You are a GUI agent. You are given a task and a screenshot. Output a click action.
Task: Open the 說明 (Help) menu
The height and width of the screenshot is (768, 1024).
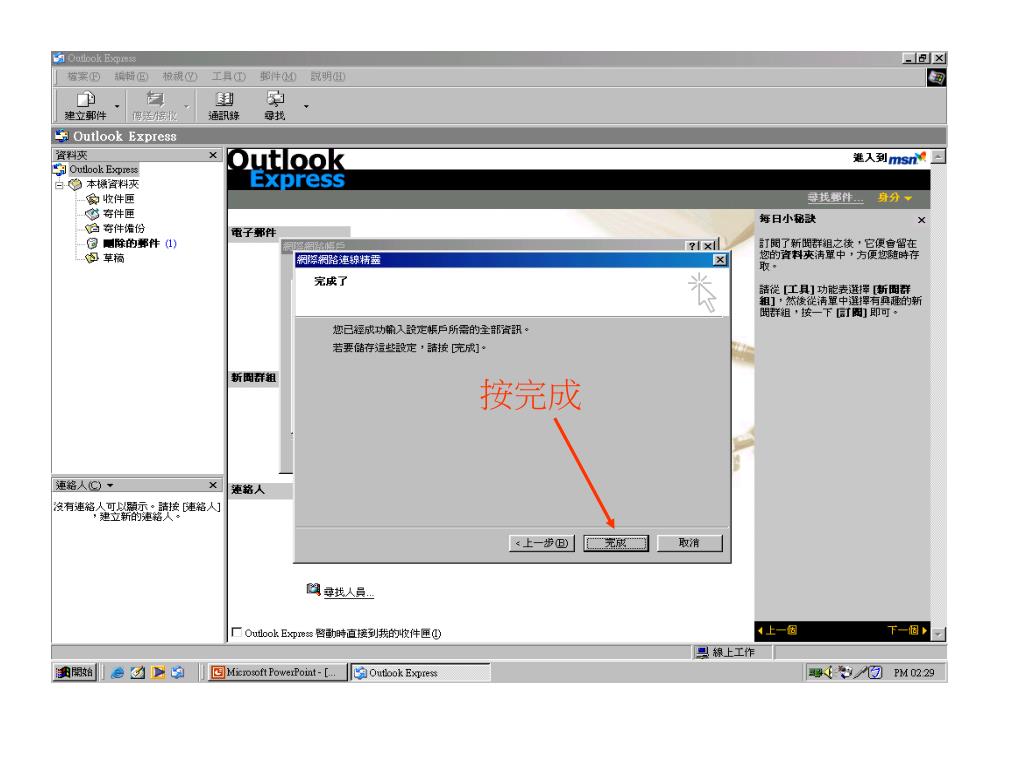pyautogui.click(x=328, y=76)
